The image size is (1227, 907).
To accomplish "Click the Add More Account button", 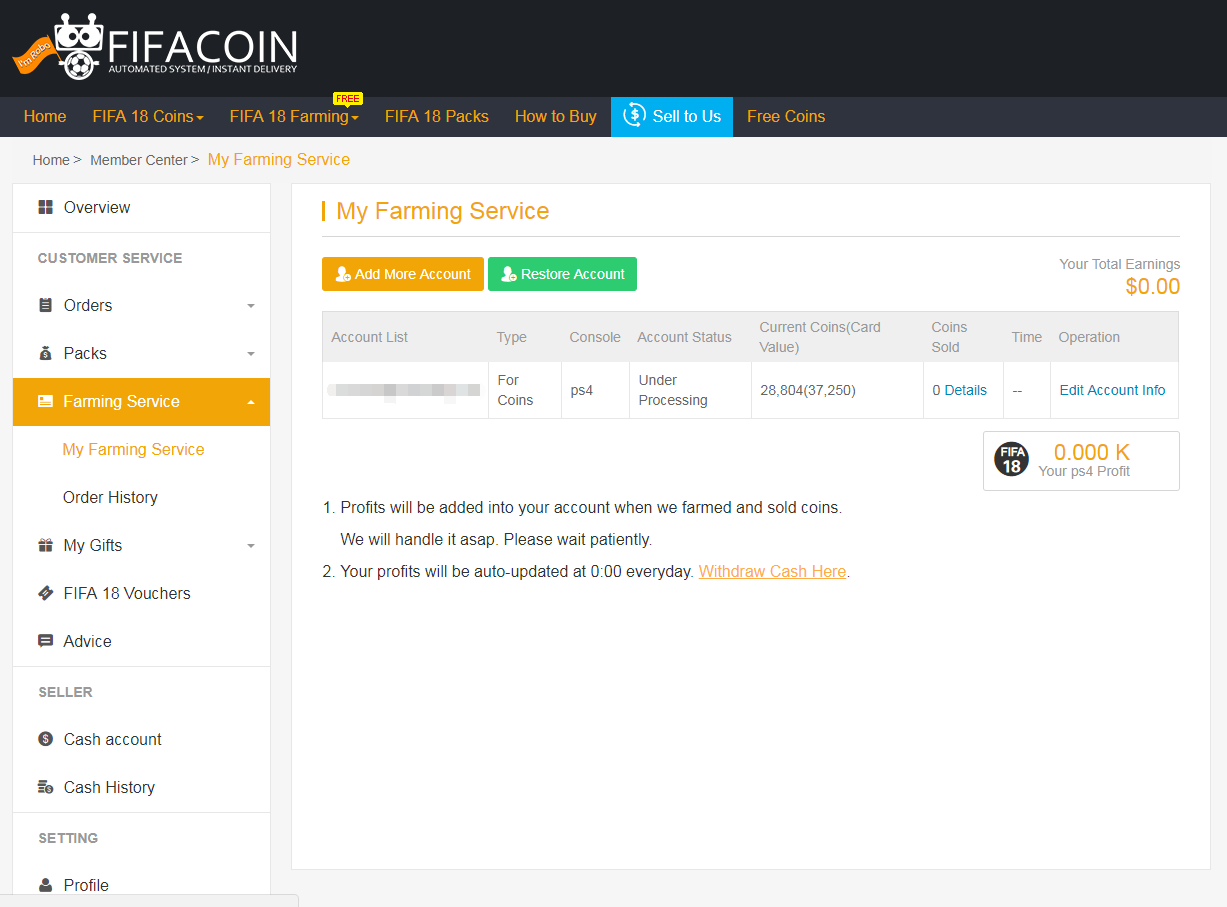I will pyautogui.click(x=403, y=274).
